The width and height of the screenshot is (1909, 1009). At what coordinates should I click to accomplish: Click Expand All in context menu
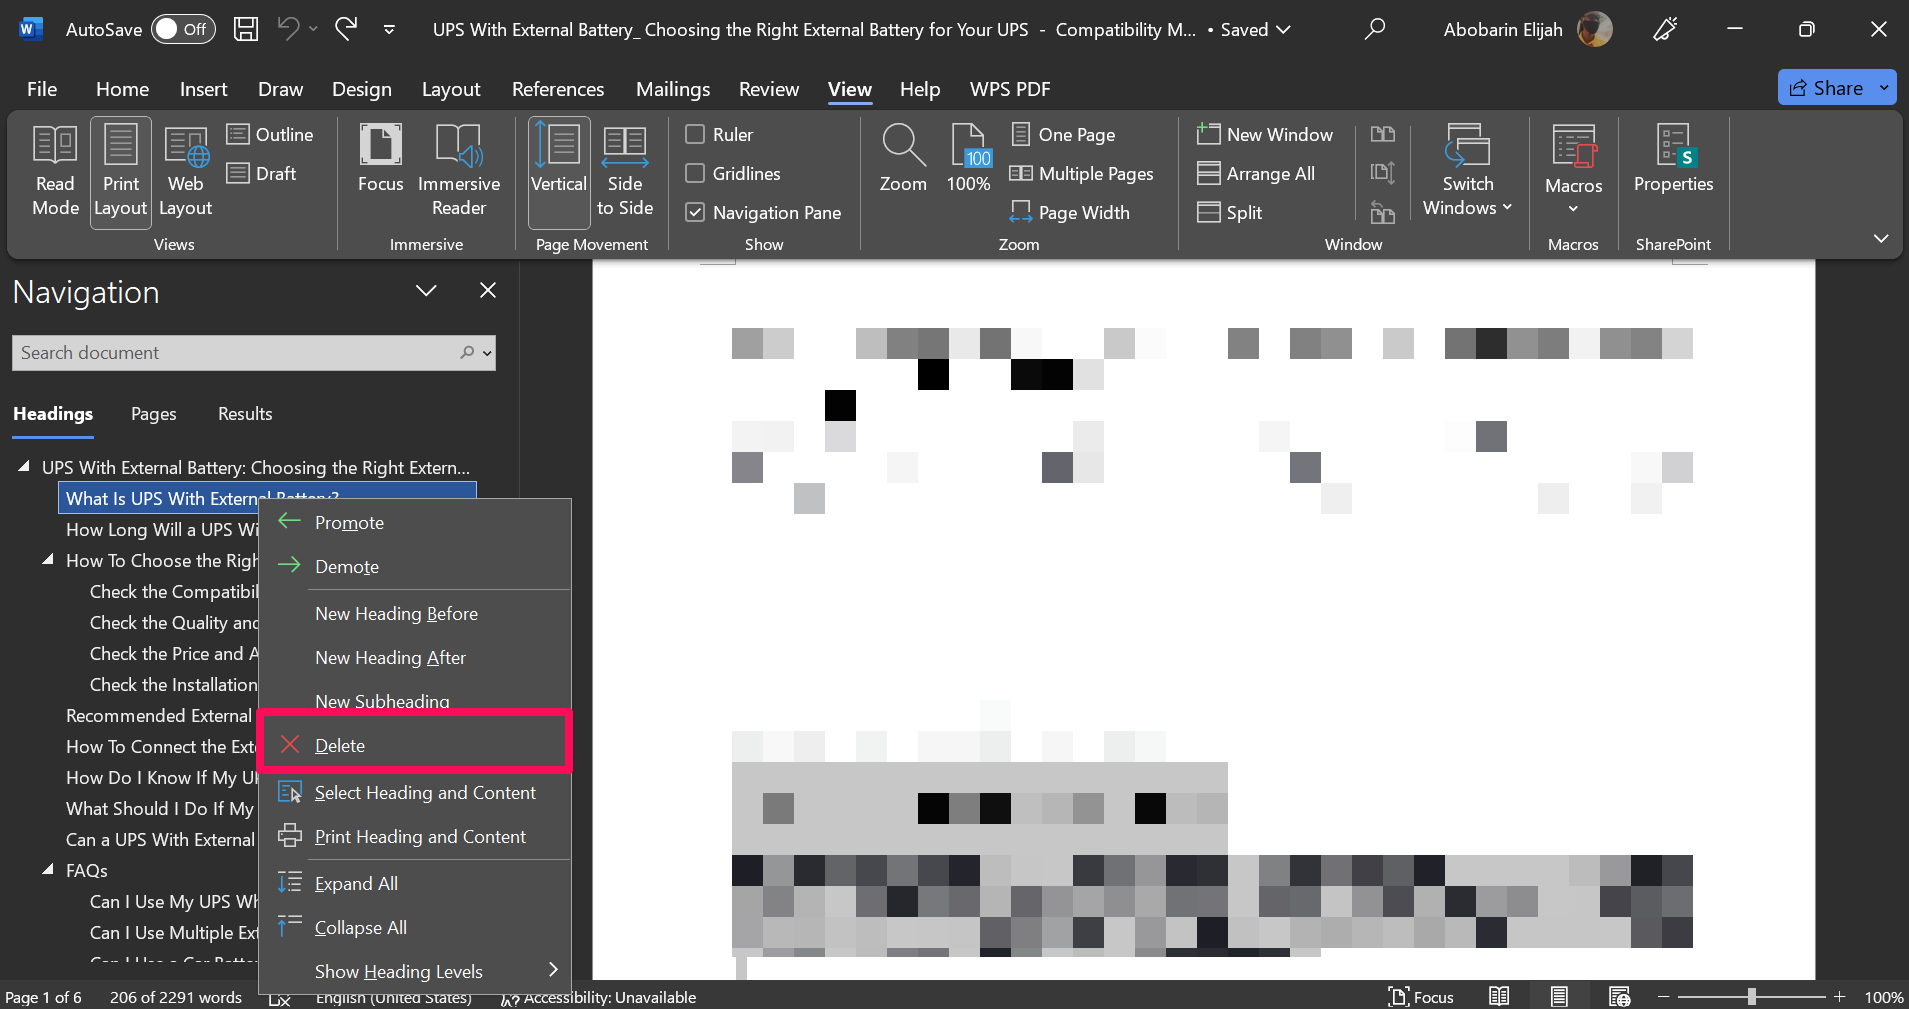[x=416, y=883]
